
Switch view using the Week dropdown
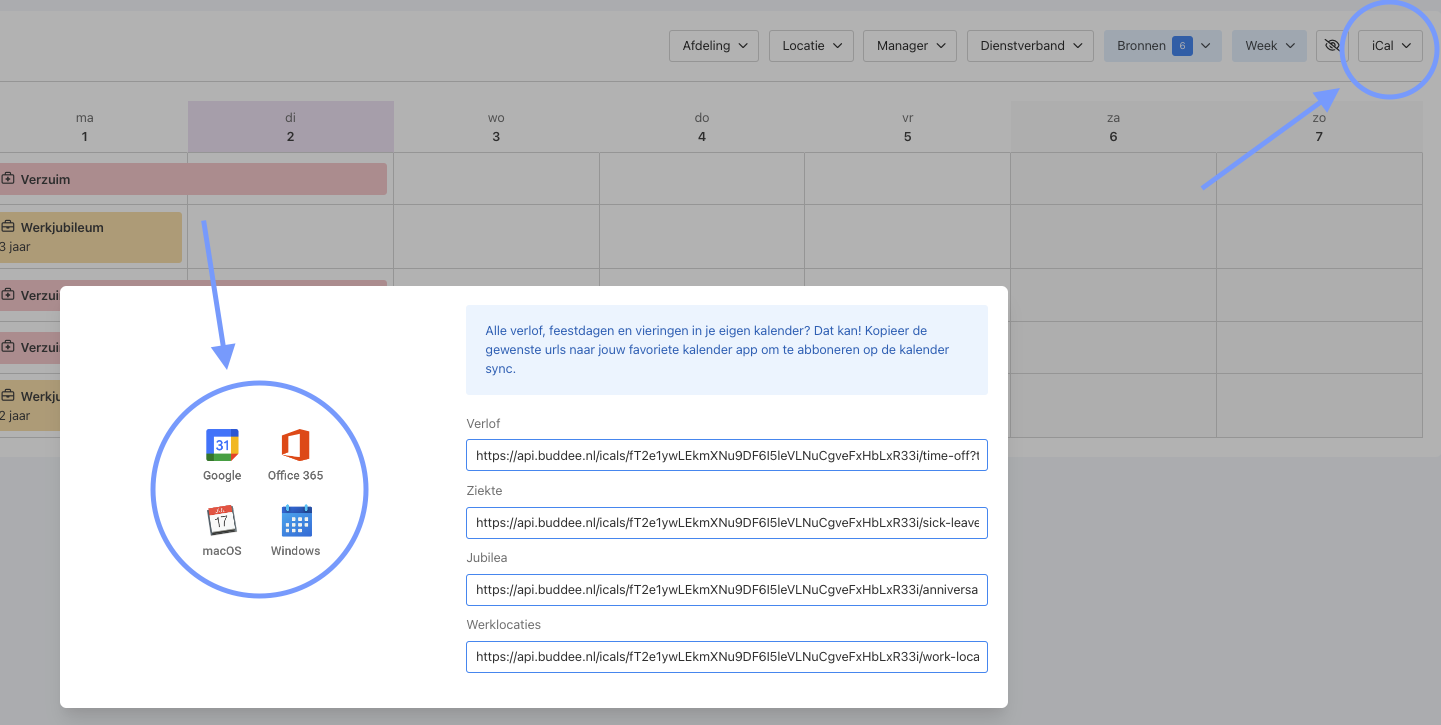tap(1269, 46)
